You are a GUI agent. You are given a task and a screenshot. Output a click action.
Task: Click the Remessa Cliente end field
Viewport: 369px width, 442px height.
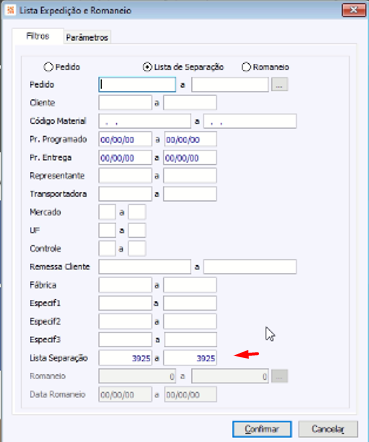point(250,267)
